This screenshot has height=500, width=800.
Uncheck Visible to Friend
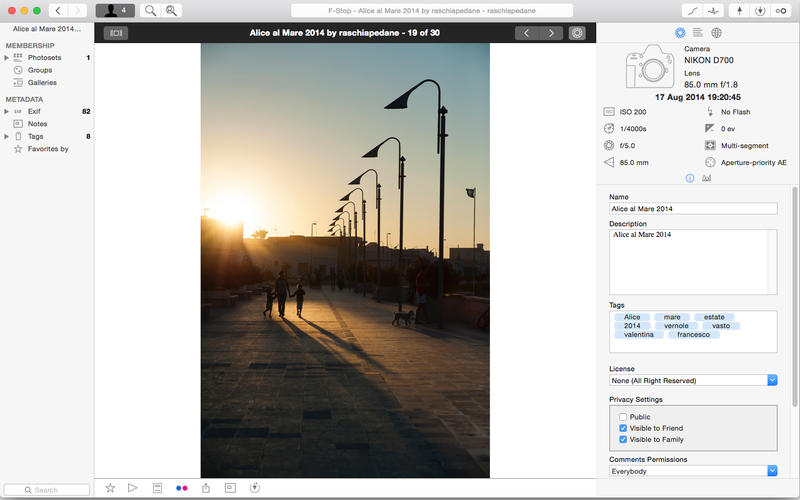tap(623, 428)
